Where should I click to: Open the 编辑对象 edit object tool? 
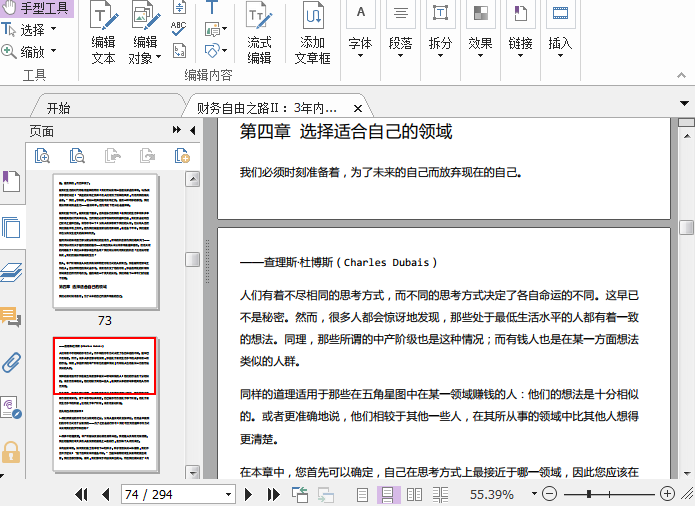(145, 34)
